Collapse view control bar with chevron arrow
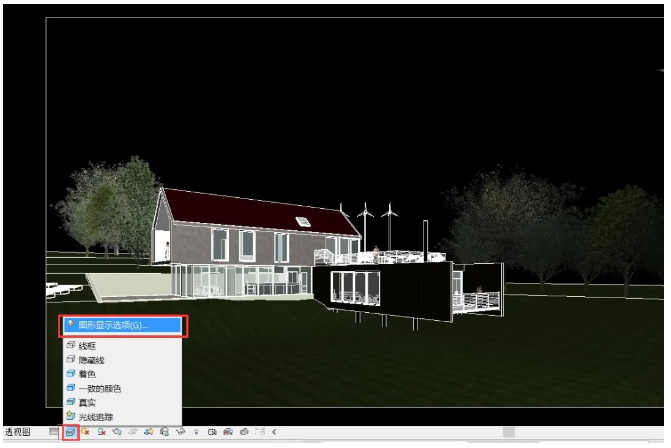This screenshot has height=448, width=671. 274,432
